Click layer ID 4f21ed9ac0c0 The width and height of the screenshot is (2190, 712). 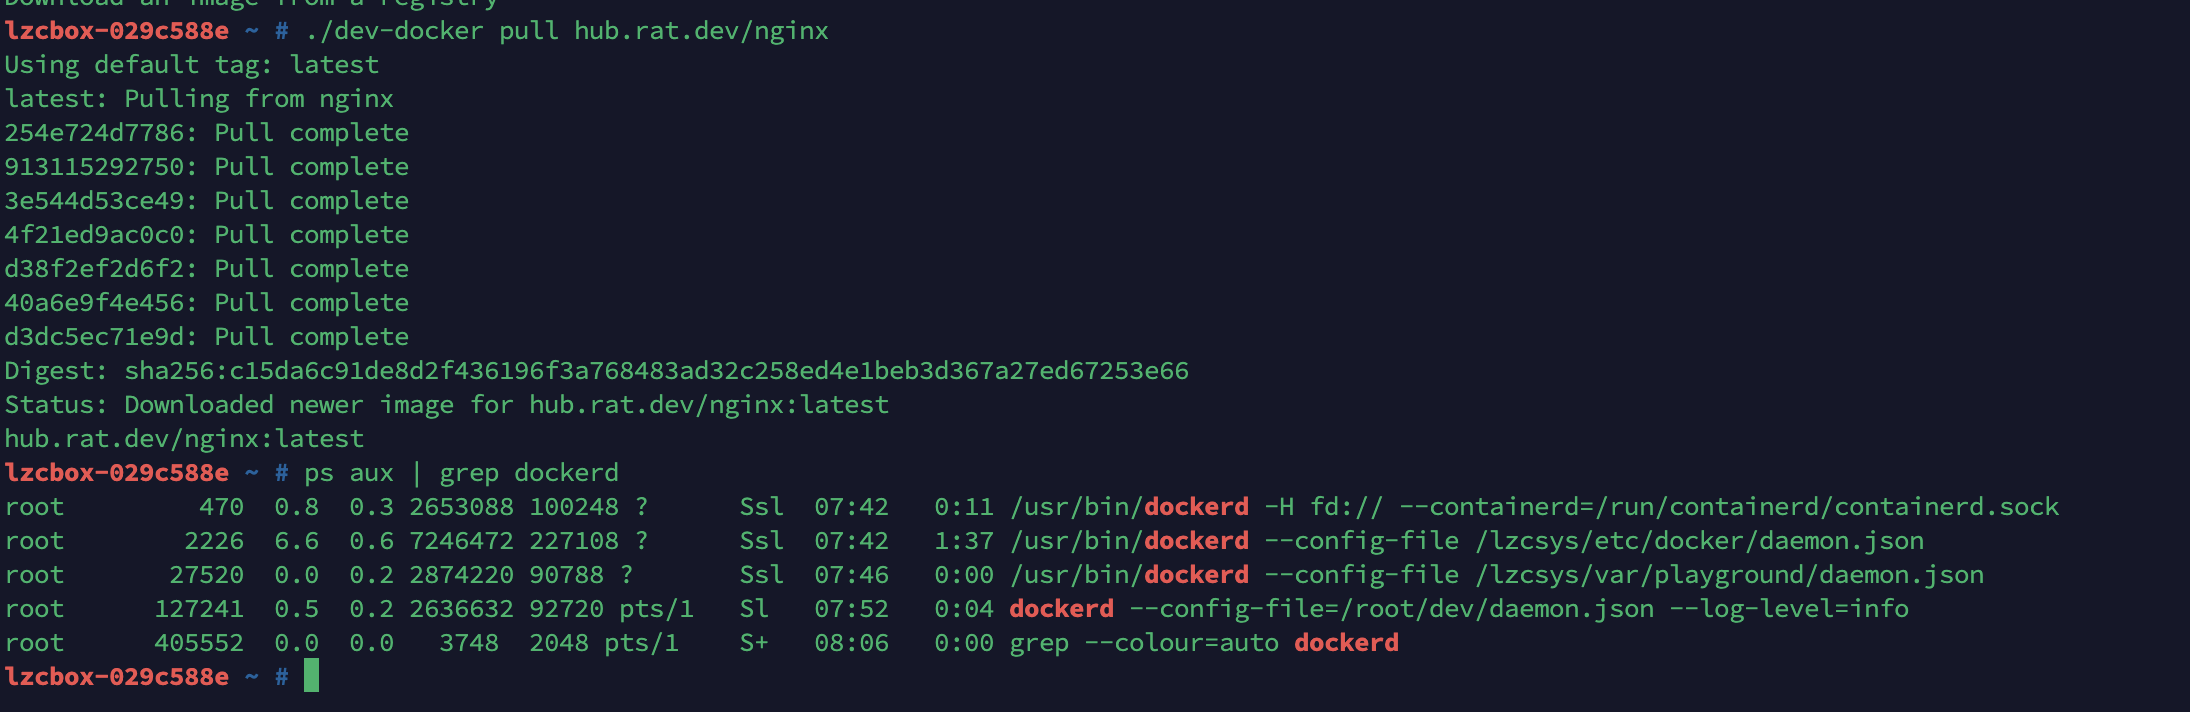click(94, 235)
